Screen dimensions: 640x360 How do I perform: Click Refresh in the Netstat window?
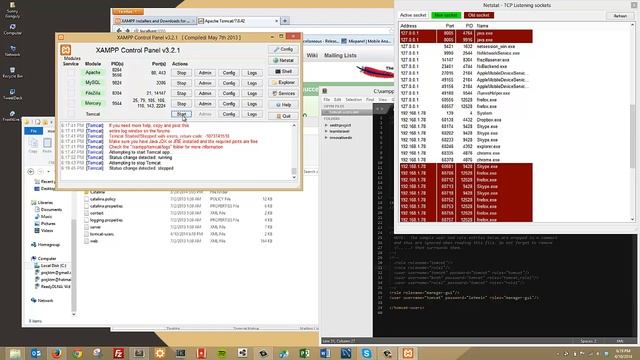[x=620, y=16]
